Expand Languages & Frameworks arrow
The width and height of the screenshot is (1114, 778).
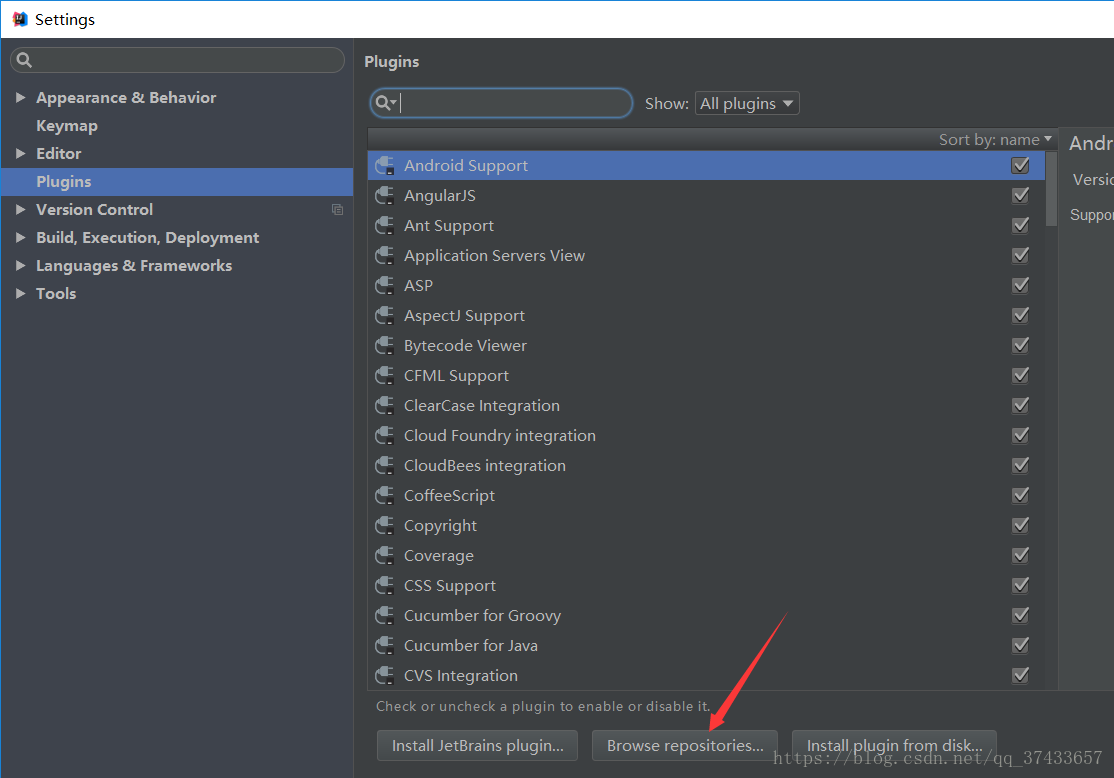click(21, 266)
